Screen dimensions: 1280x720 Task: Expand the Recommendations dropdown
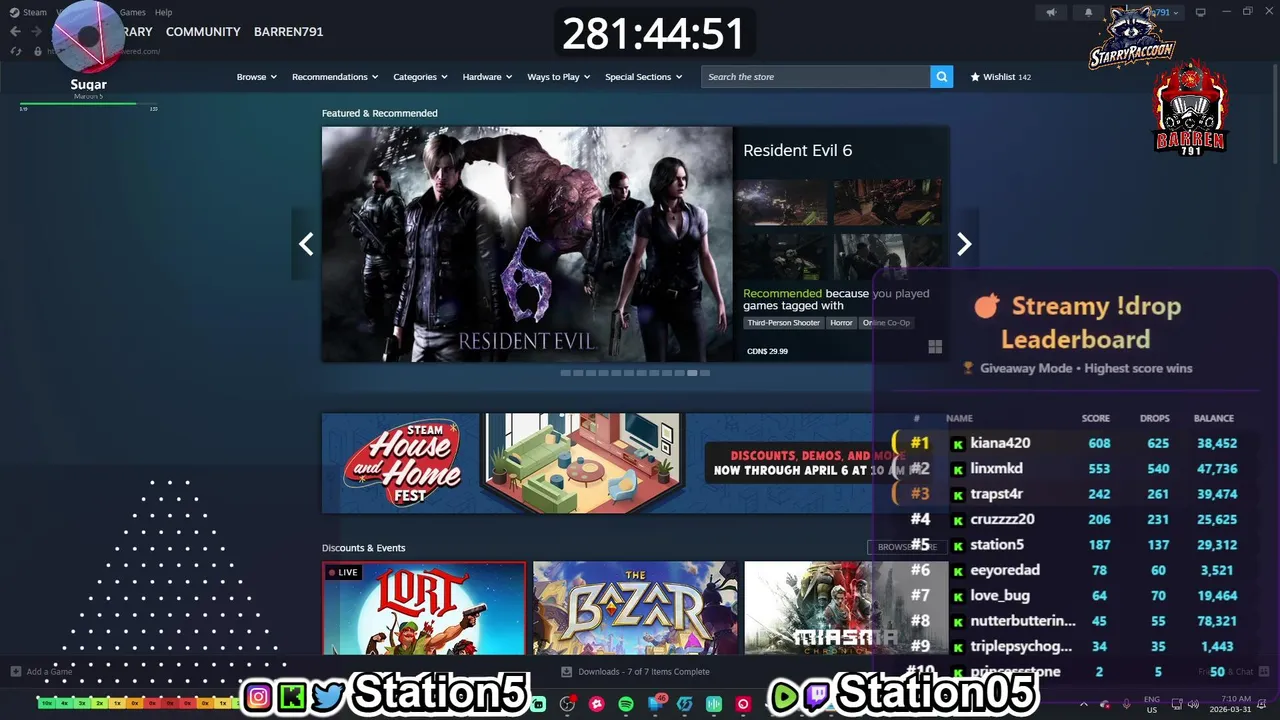click(x=335, y=77)
